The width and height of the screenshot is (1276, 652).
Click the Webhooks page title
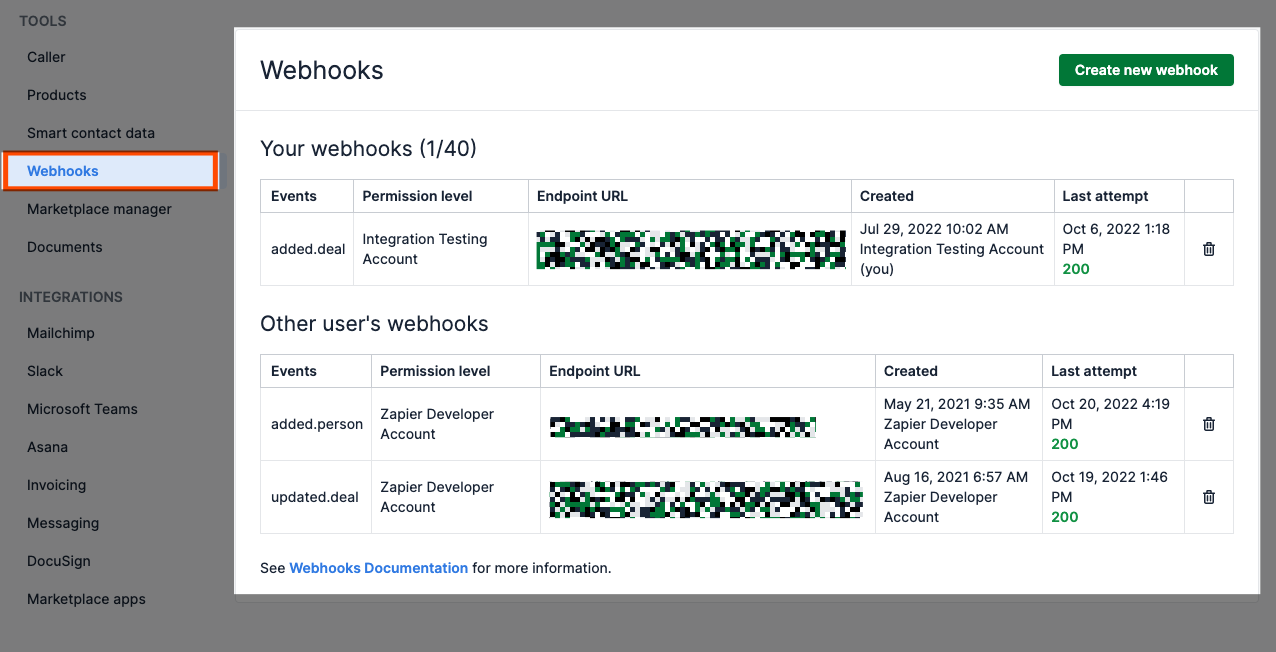coord(322,70)
